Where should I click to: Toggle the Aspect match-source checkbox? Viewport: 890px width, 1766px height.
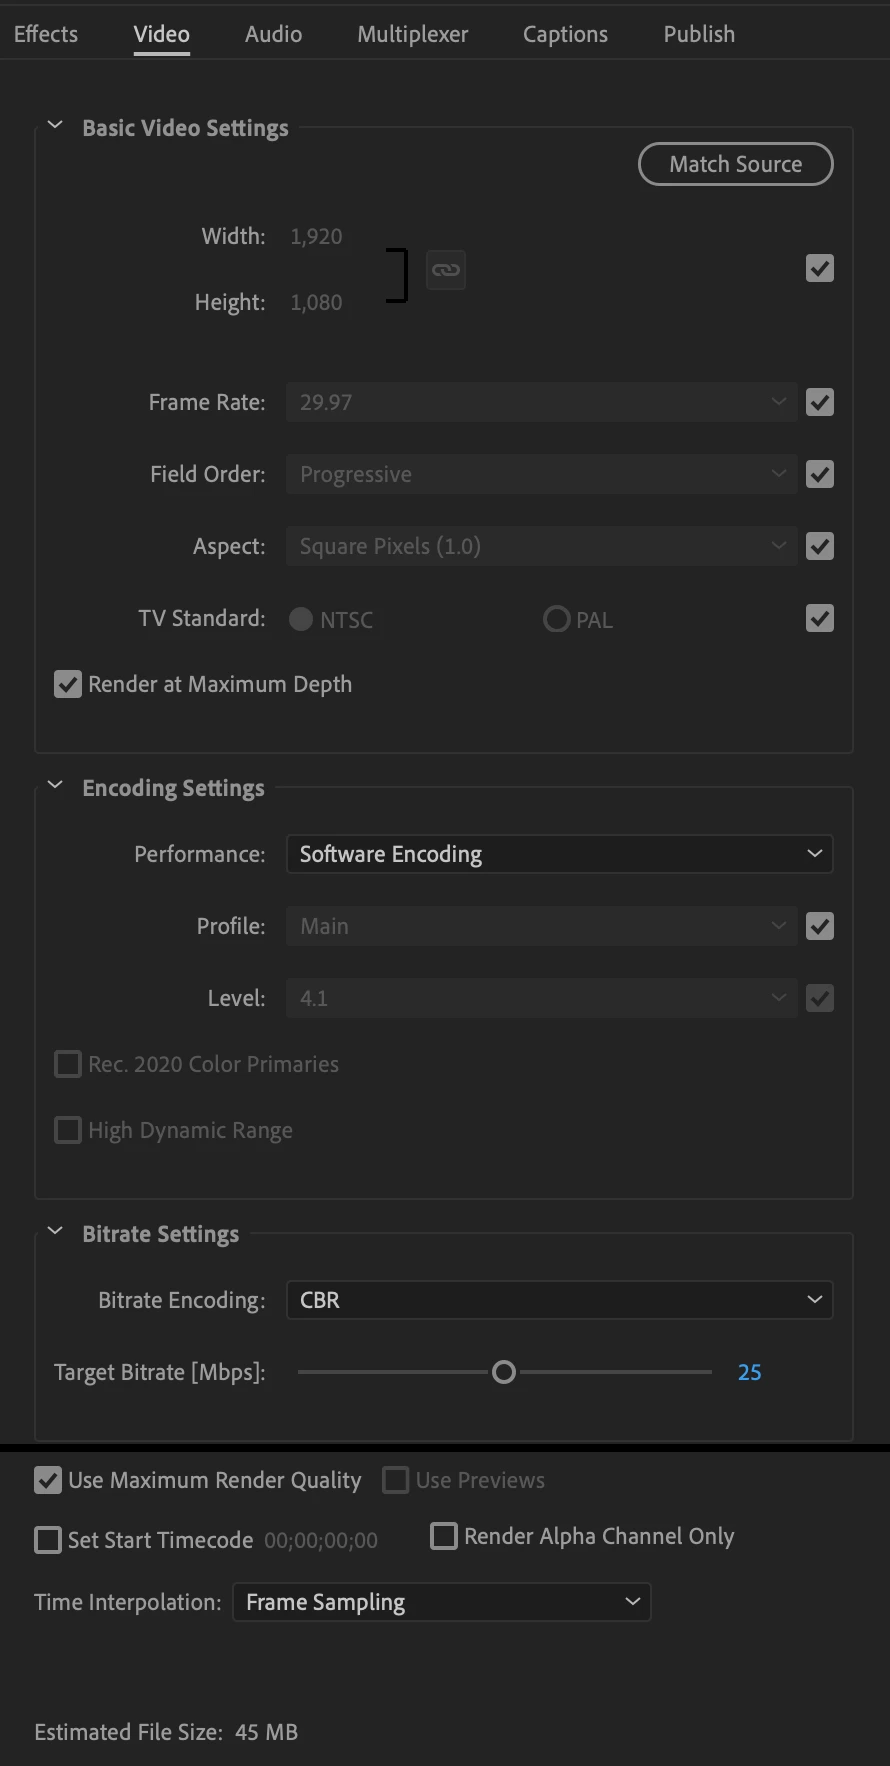(820, 546)
